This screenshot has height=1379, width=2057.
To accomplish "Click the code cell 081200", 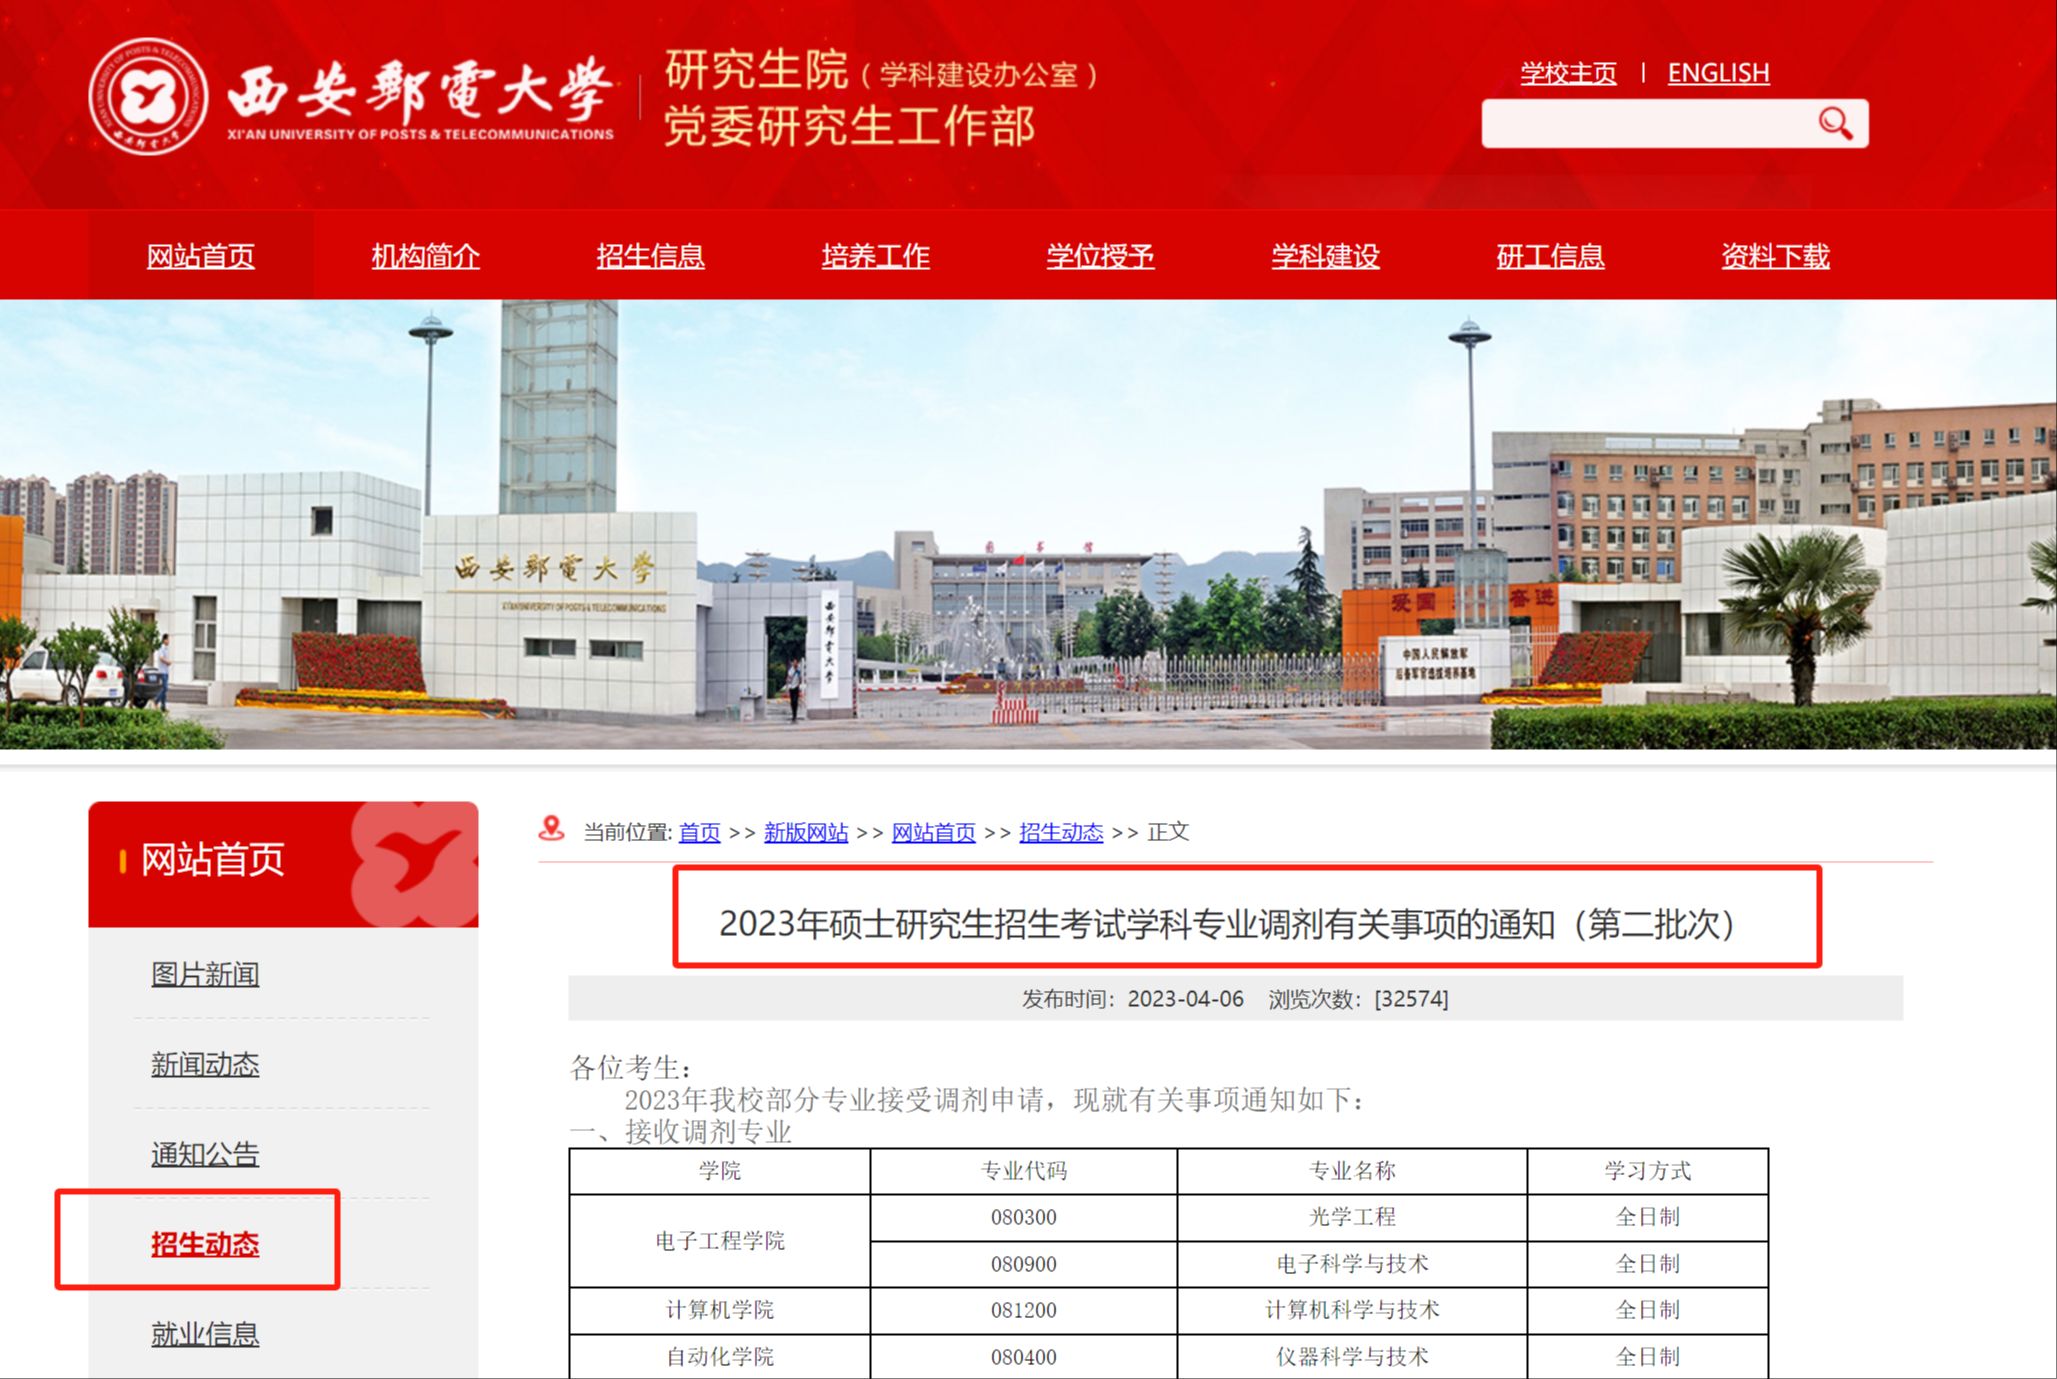I will click(1024, 1310).
